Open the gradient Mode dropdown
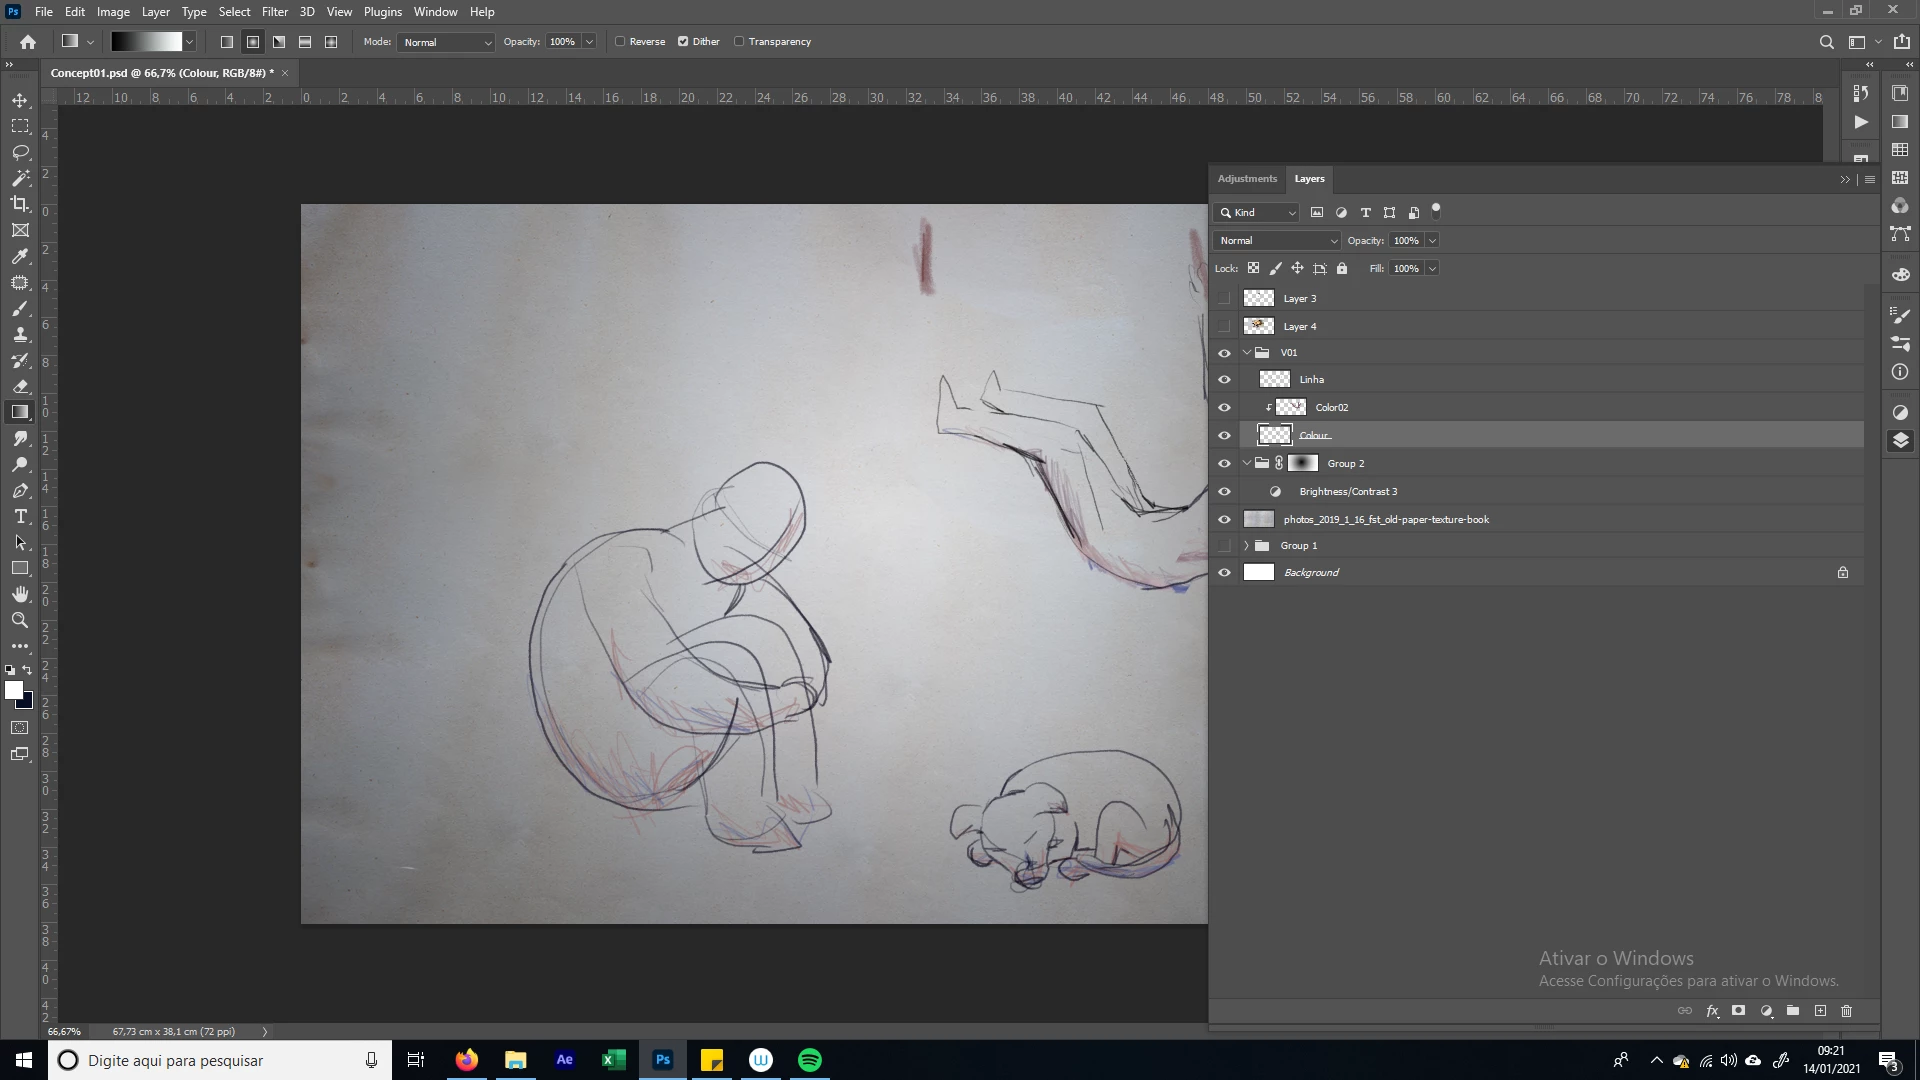 446,42
